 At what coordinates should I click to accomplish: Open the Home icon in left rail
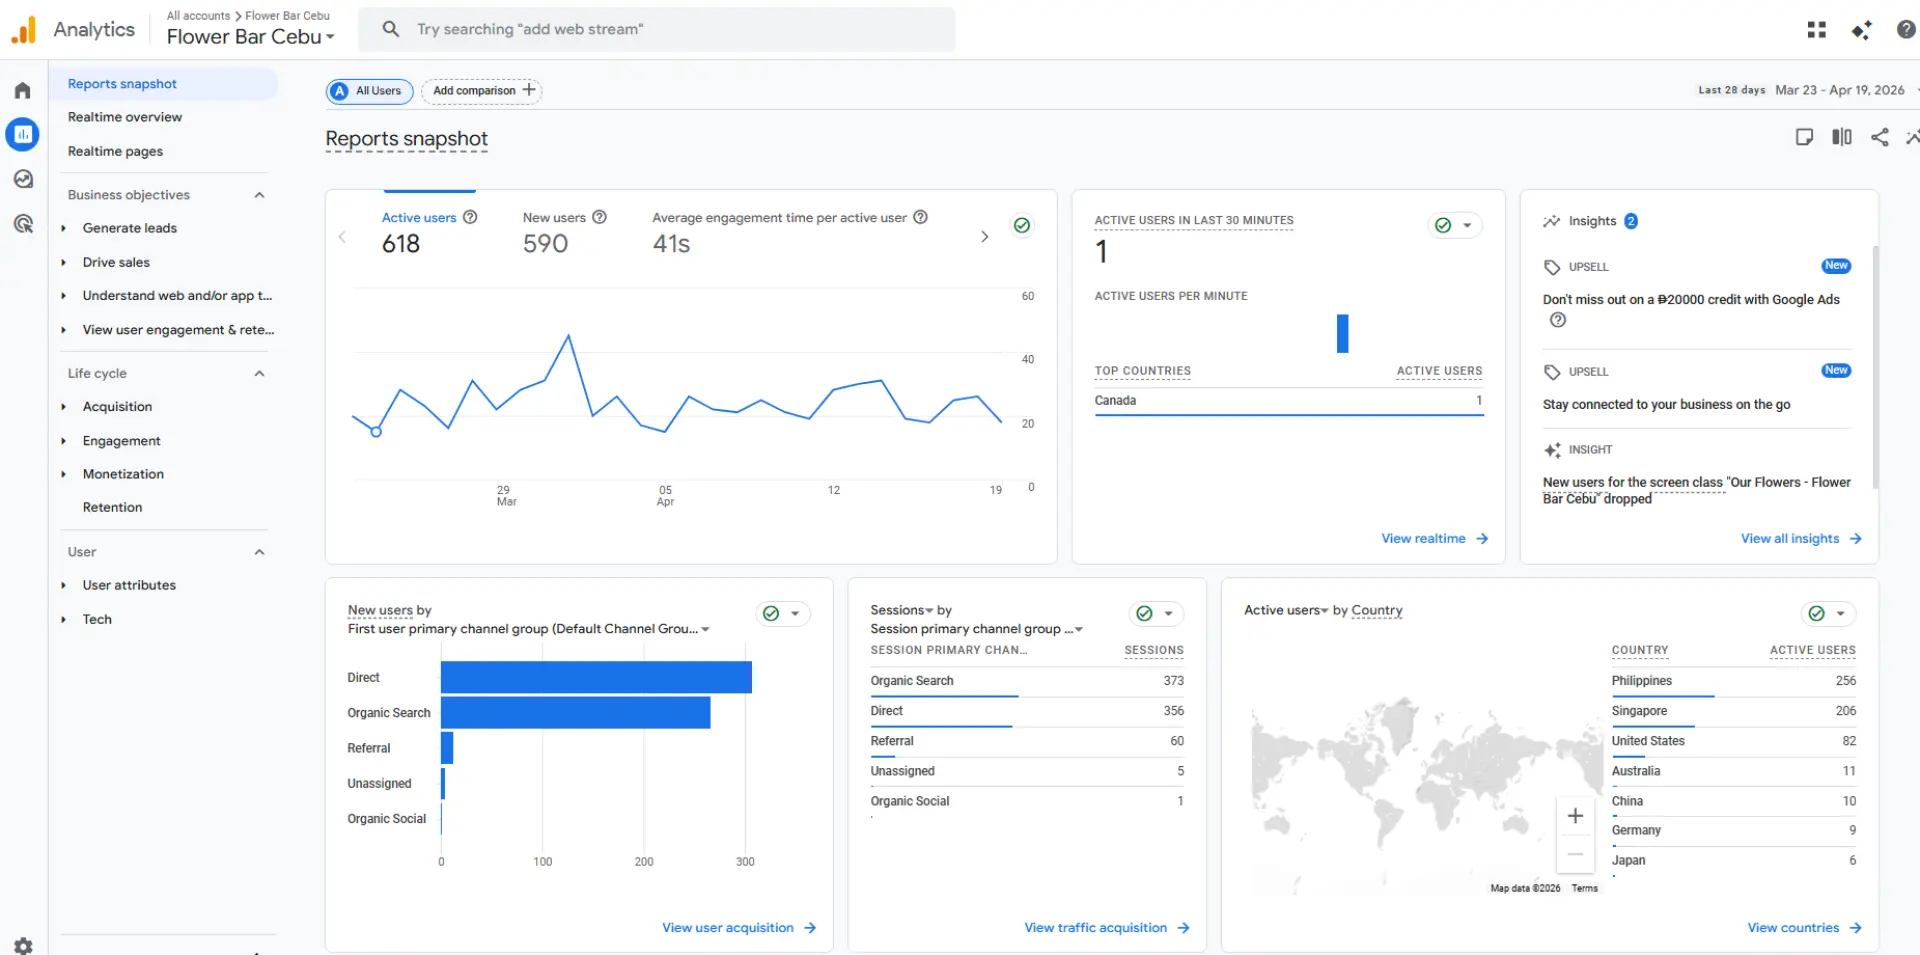coord(22,90)
